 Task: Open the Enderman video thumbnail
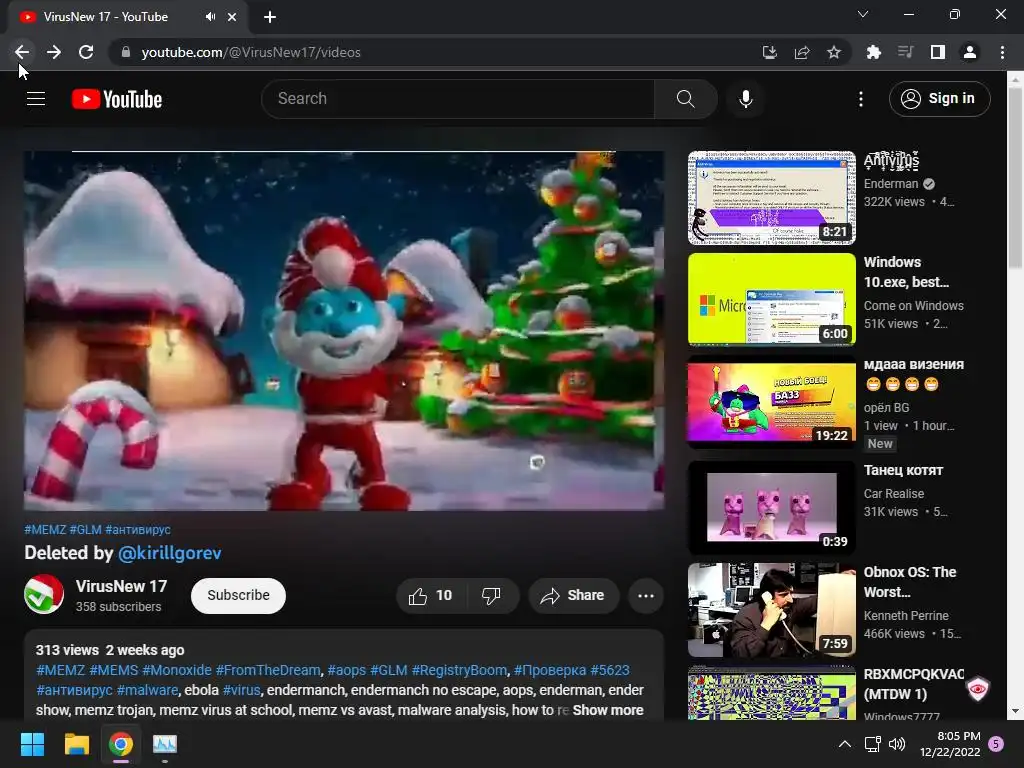772,198
